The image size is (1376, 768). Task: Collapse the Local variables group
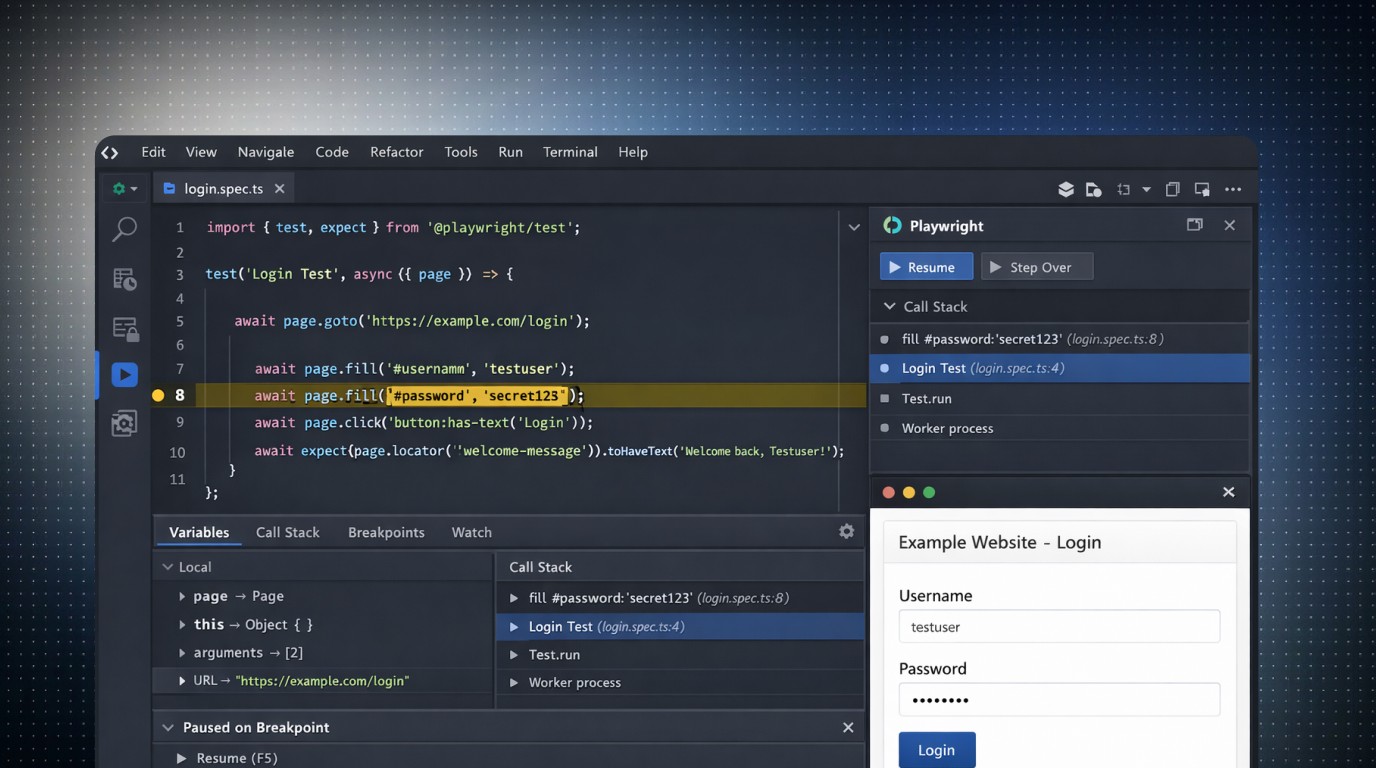pyautogui.click(x=168, y=567)
